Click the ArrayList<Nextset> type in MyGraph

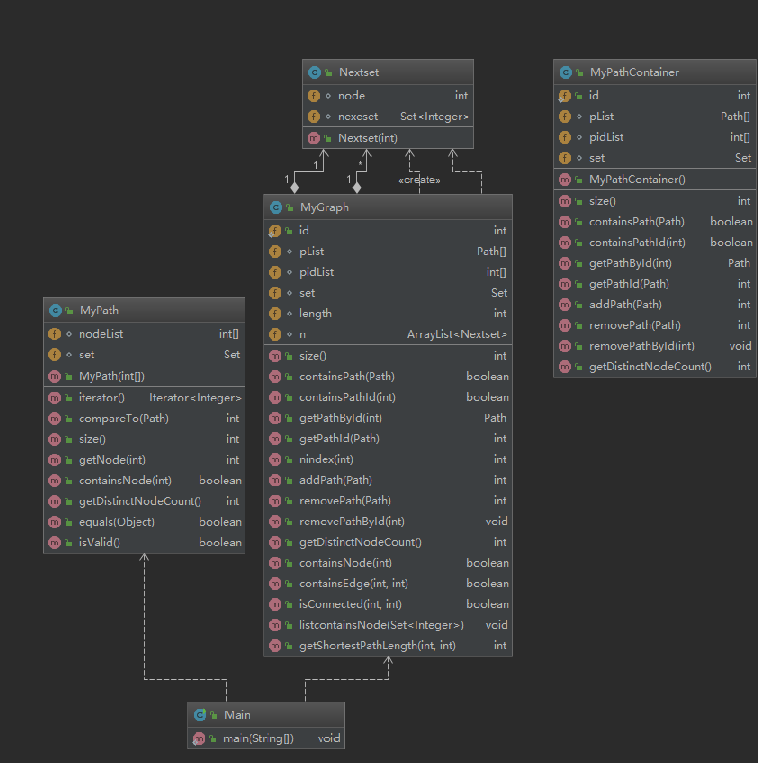tap(457, 334)
